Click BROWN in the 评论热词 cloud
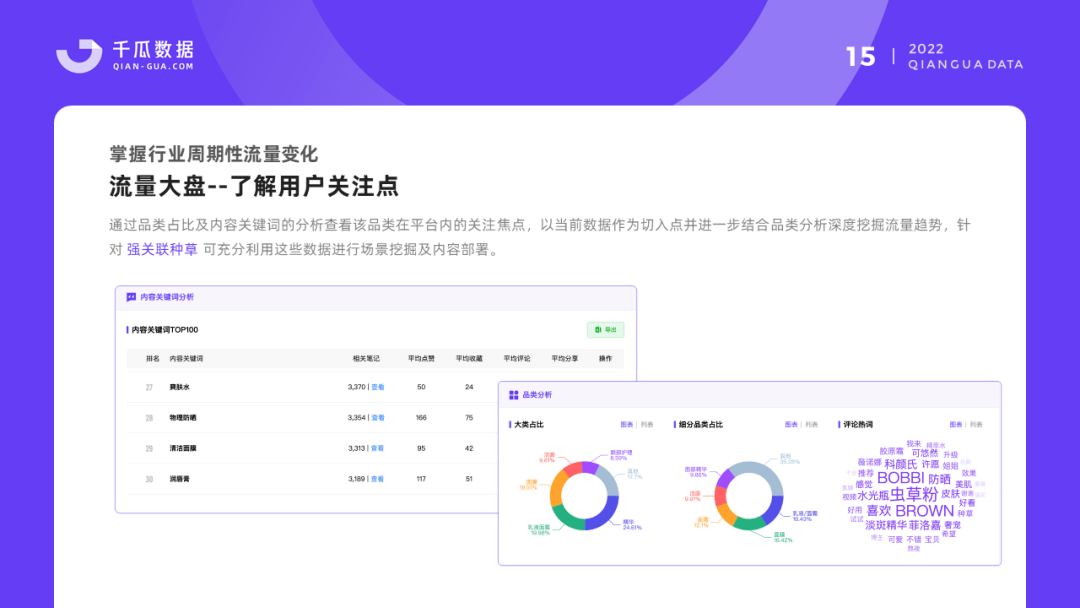The width and height of the screenshot is (1080, 608). pyautogui.click(x=923, y=511)
